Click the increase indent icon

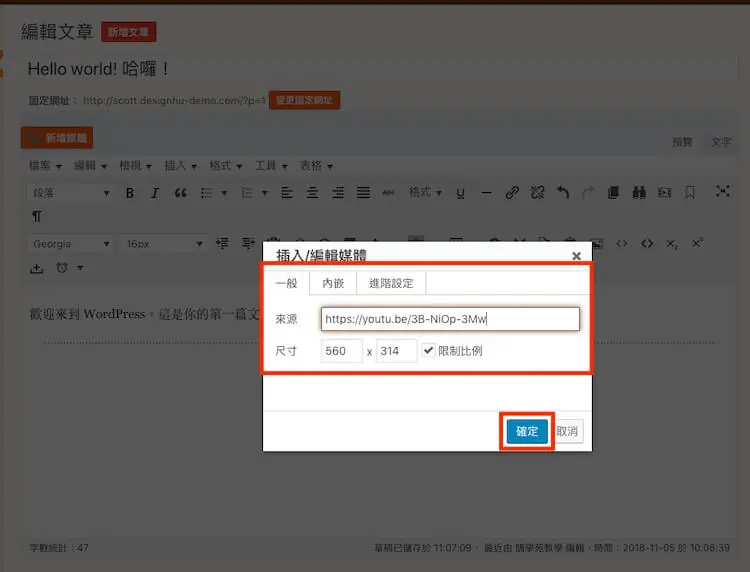click(x=248, y=243)
